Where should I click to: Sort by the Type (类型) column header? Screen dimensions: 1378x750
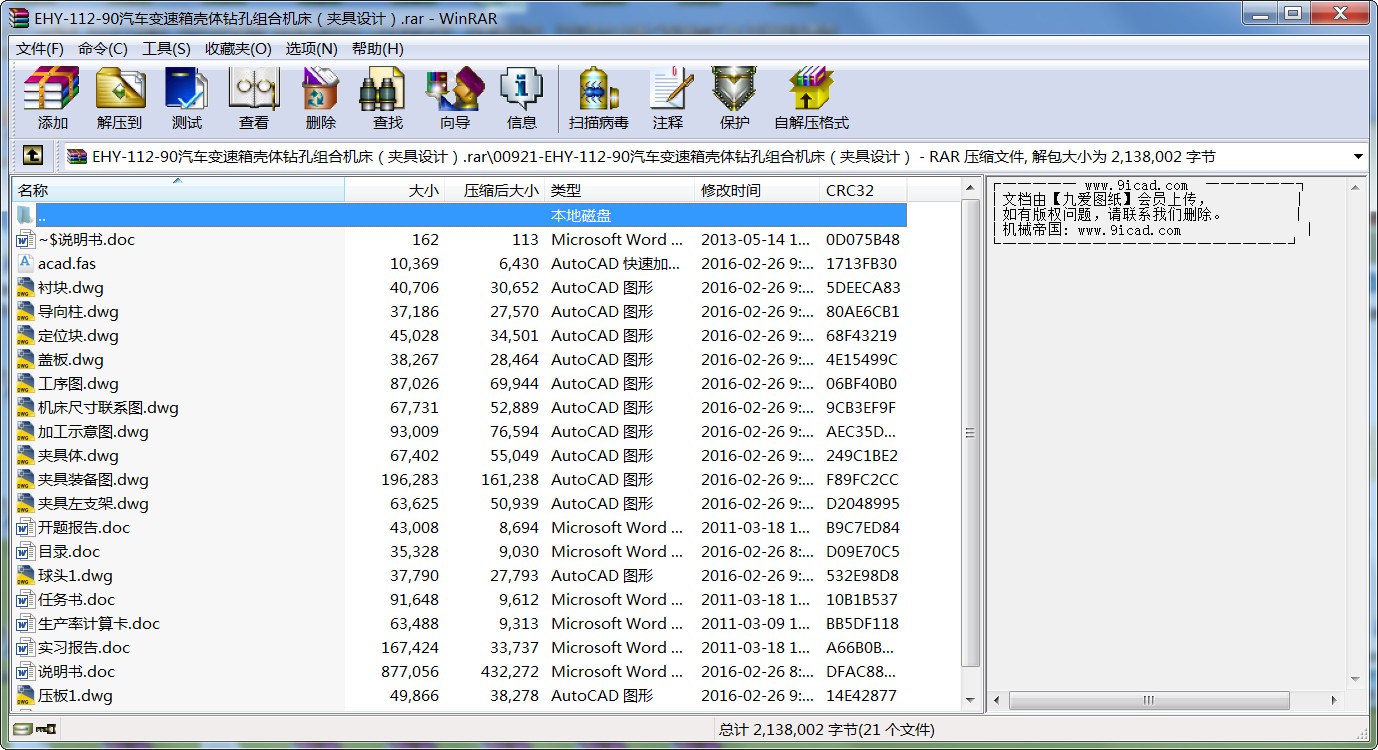tap(619, 190)
